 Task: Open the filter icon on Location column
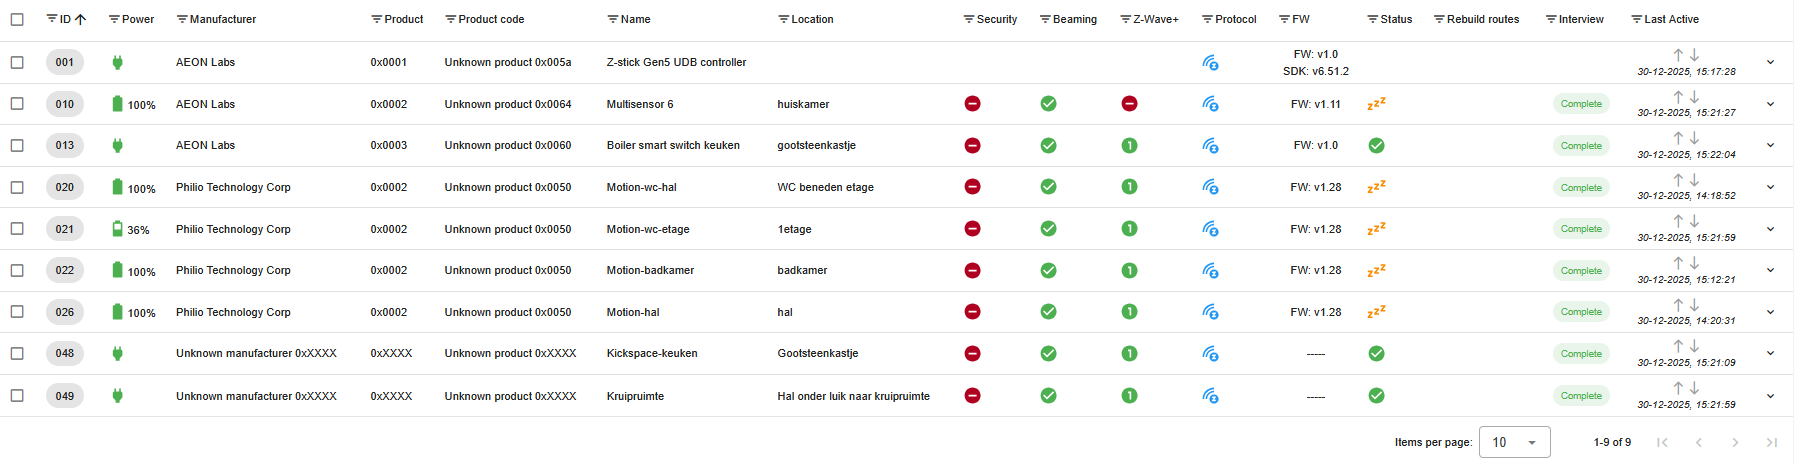pyautogui.click(x=784, y=19)
